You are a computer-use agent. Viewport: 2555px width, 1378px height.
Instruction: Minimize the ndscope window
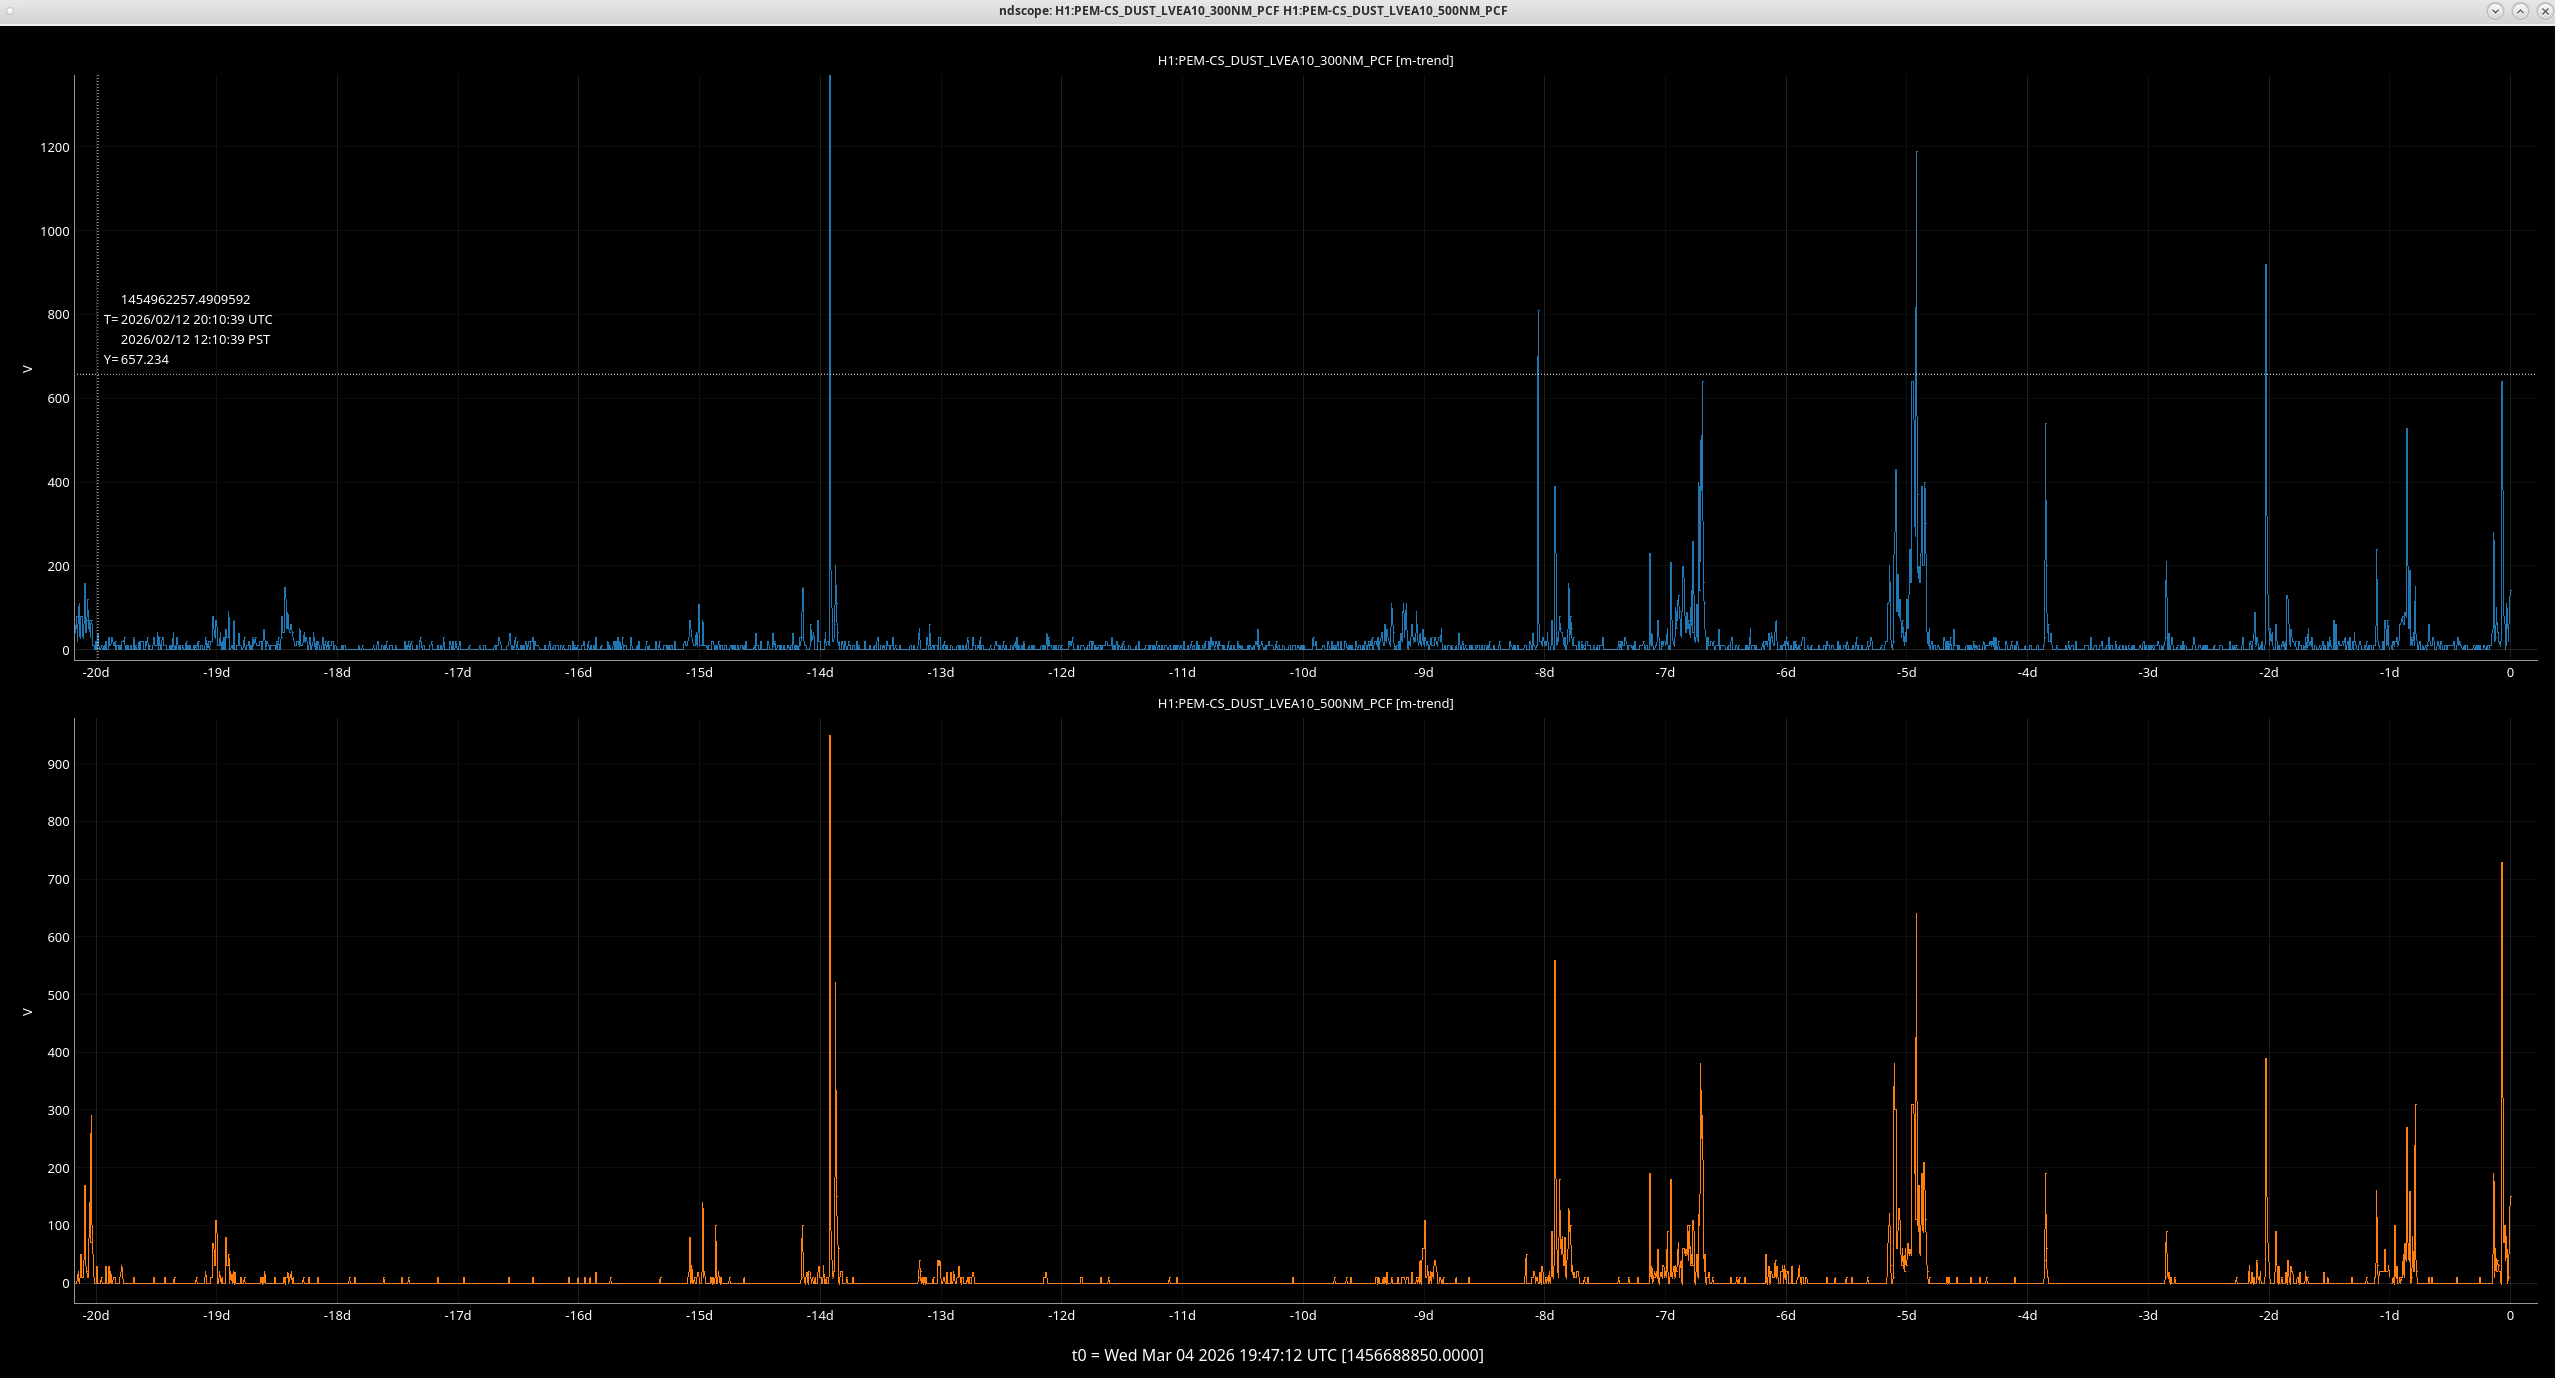[x=2495, y=11]
